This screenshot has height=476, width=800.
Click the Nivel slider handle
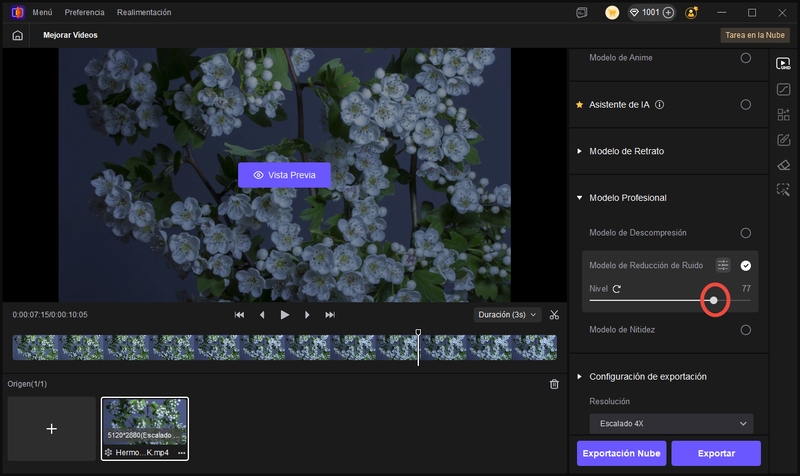pyautogui.click(x=713, y=300)
